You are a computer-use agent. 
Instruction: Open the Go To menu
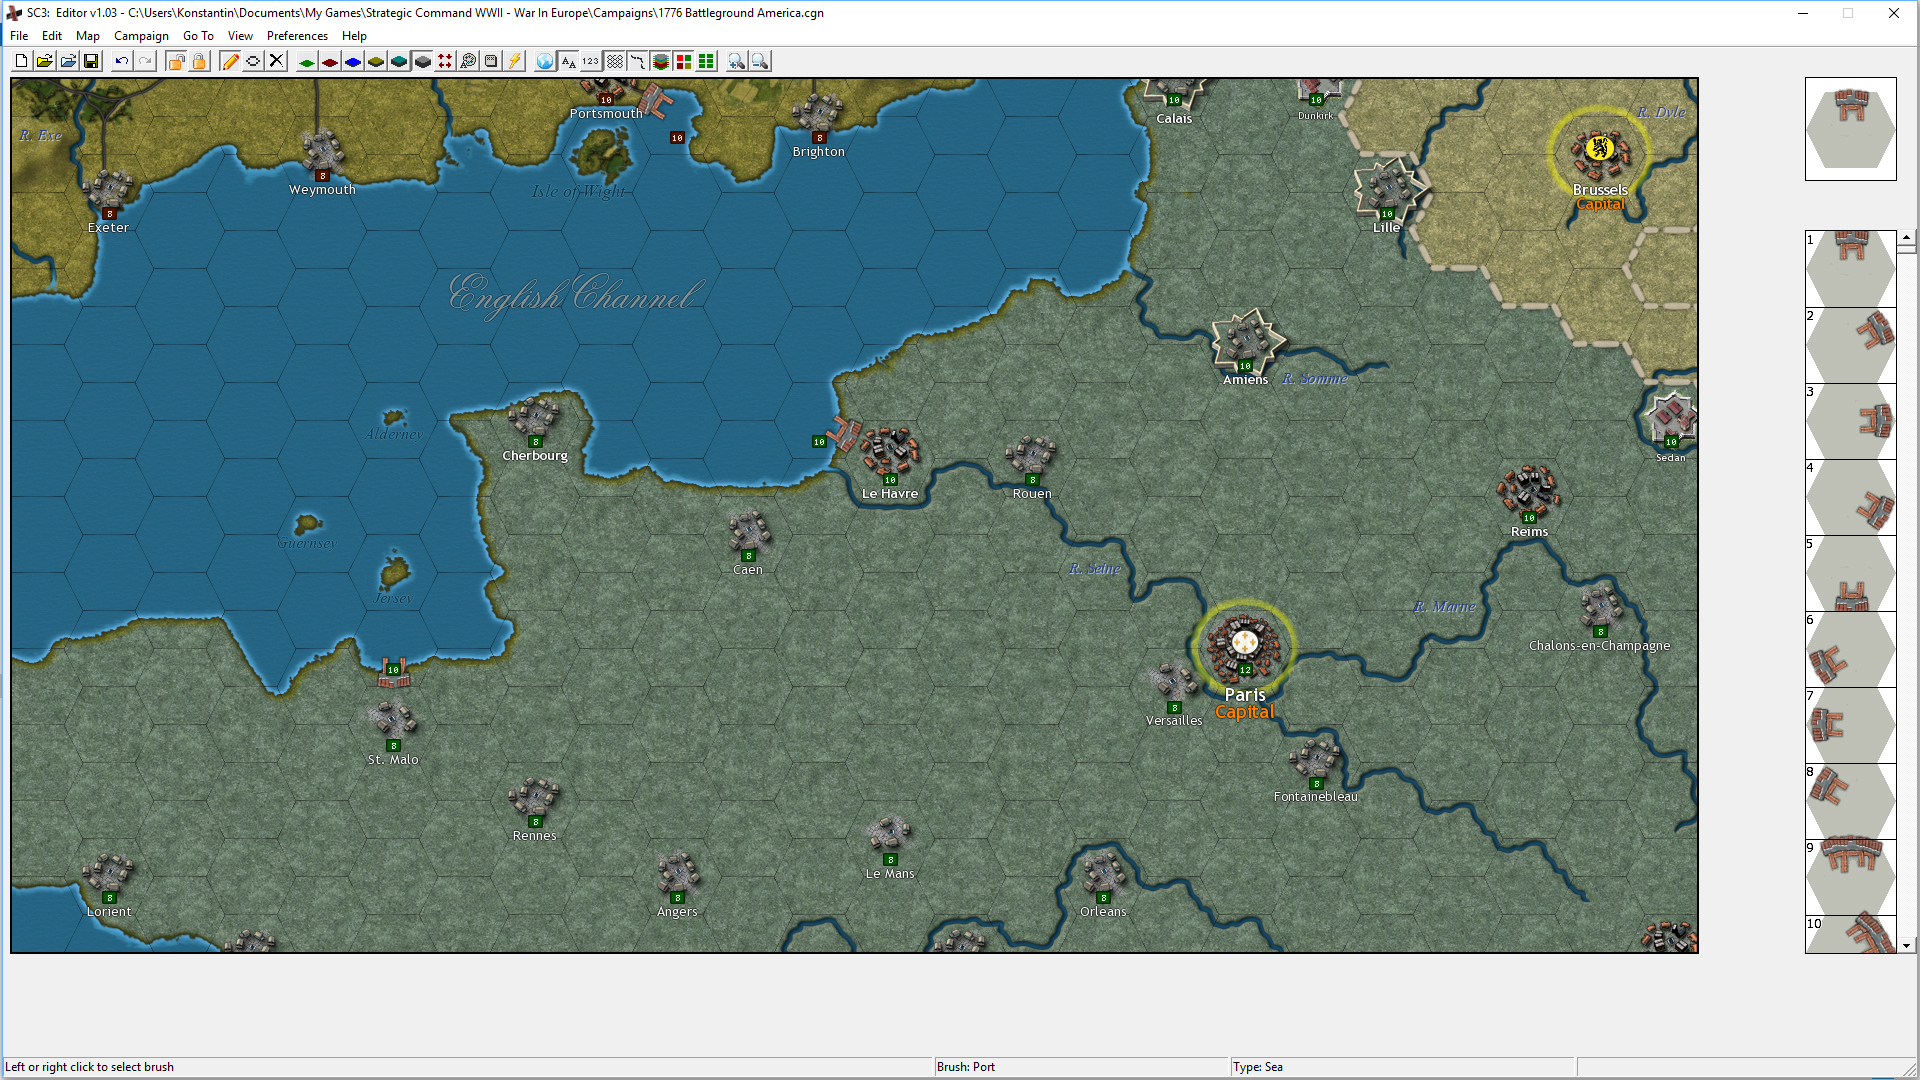tap(198, 36)
